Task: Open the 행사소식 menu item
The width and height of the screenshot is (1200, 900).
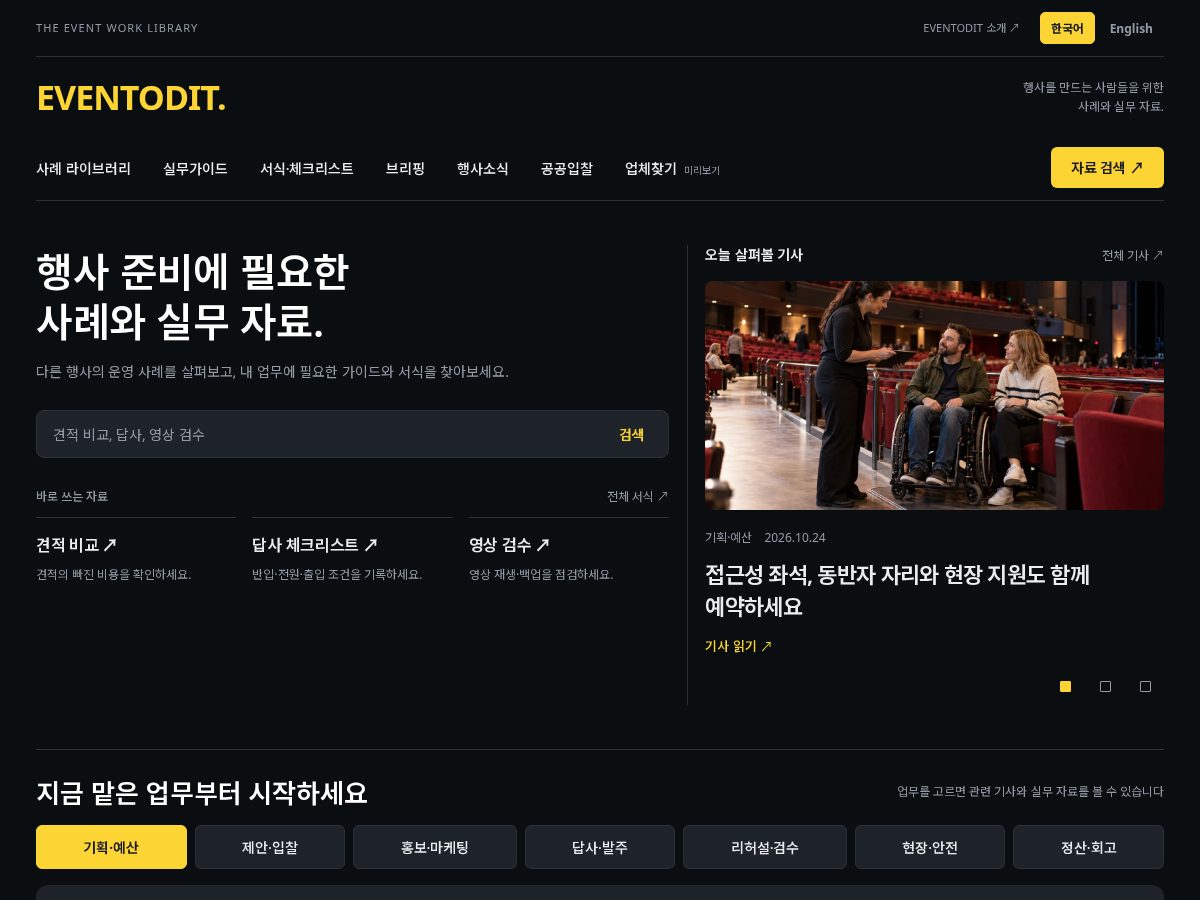Action: click(x=483, y=169)
